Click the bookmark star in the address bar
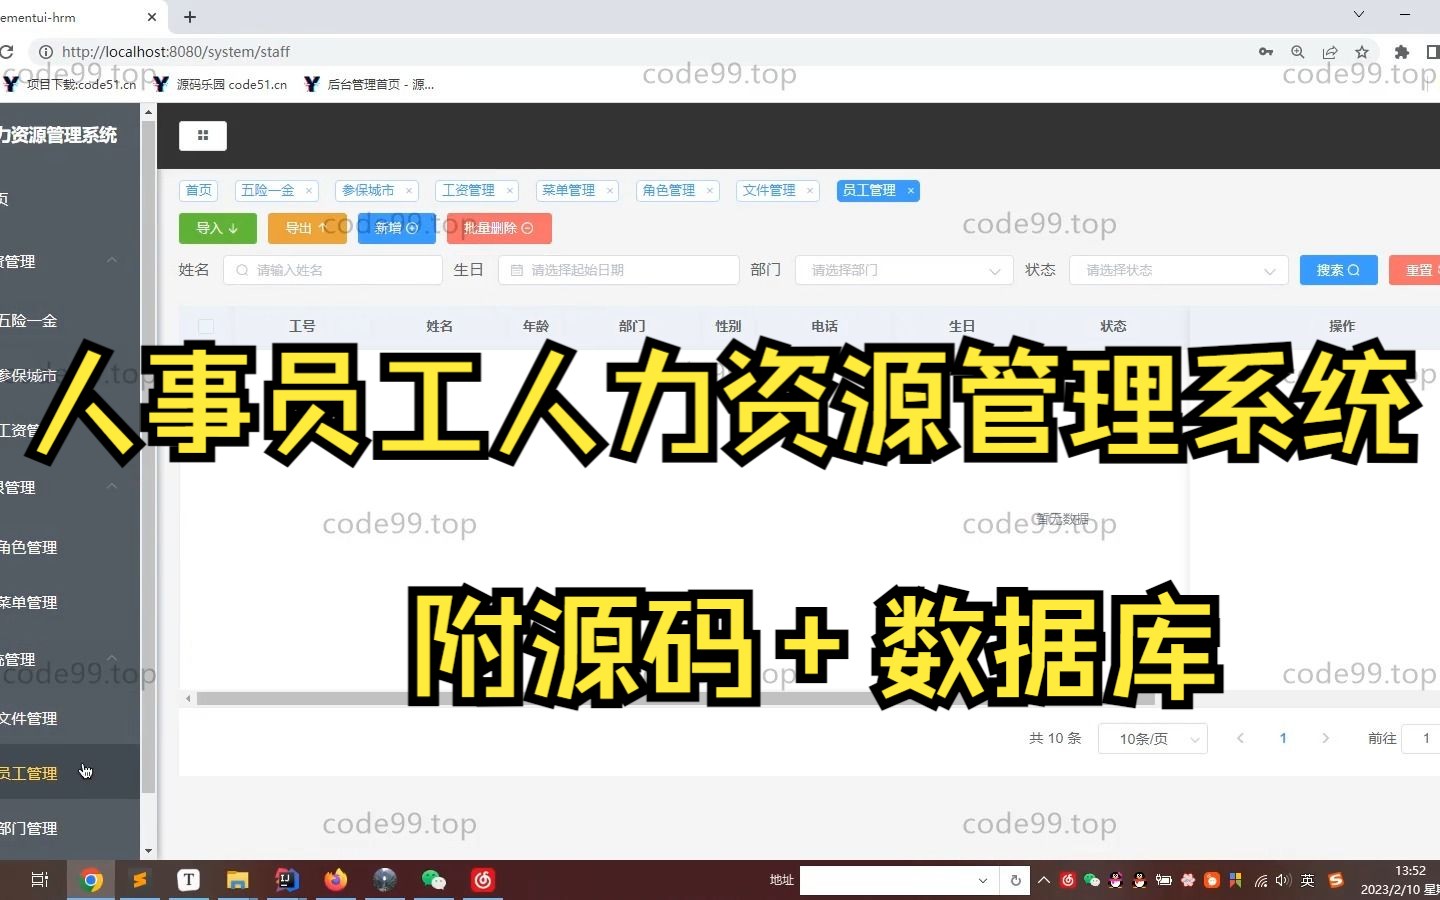 pyautogui.click(x=1362, y=52)
